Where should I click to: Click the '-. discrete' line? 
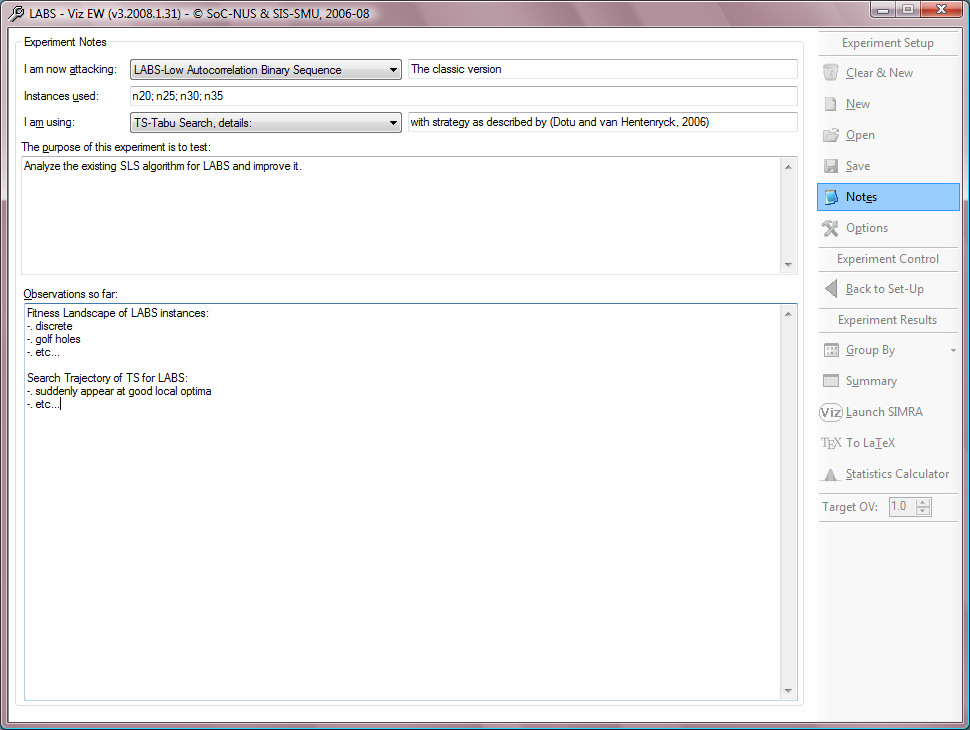pos(49,326)
